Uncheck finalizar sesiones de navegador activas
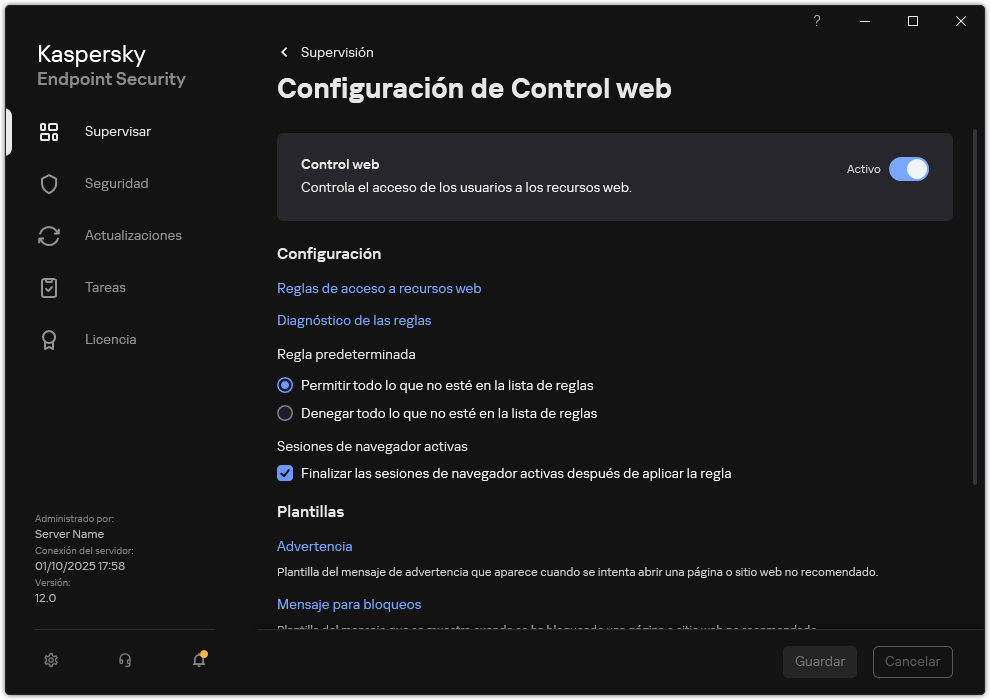Screen dimensions: 990x700 pos(285,473)
